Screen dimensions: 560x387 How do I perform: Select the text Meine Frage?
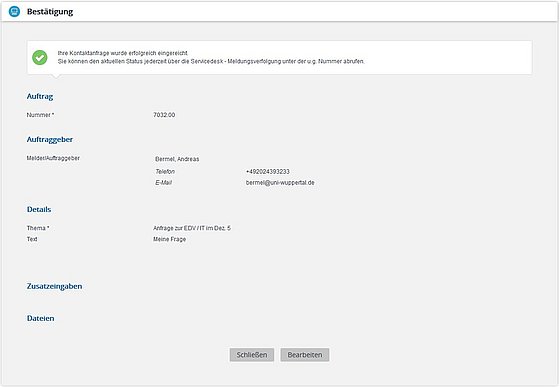pyautogui.click(x=170, y=239)
